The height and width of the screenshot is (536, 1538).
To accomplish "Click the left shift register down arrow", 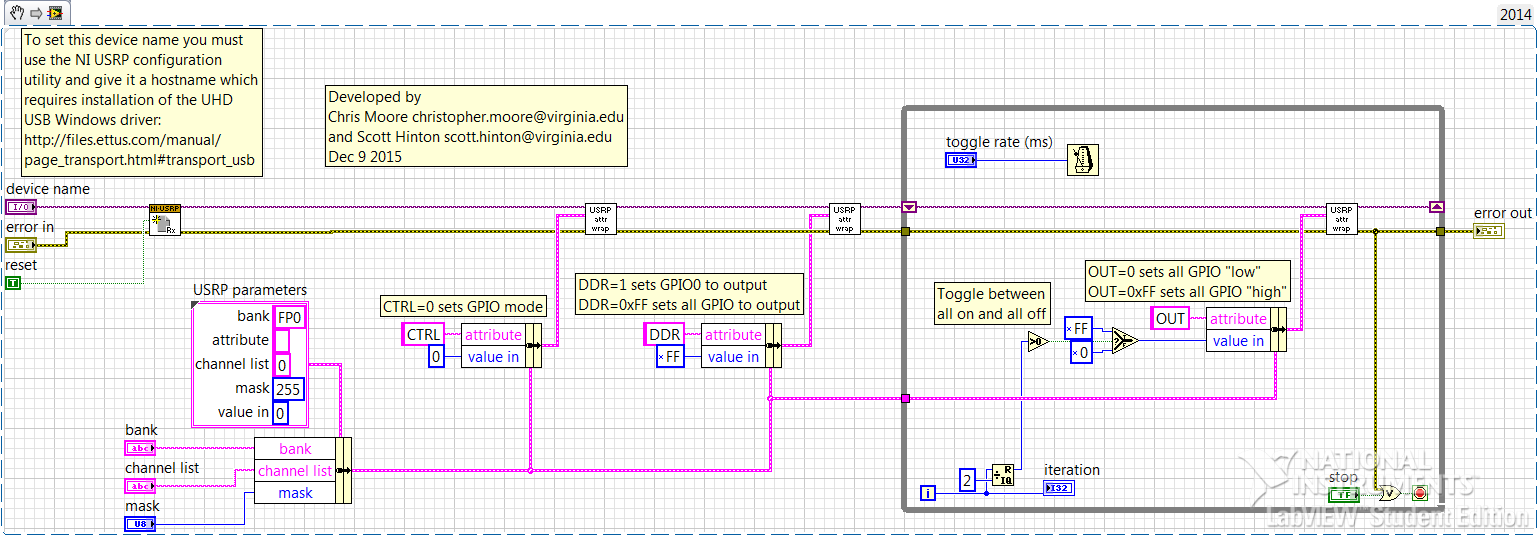I will coord(909,207).
